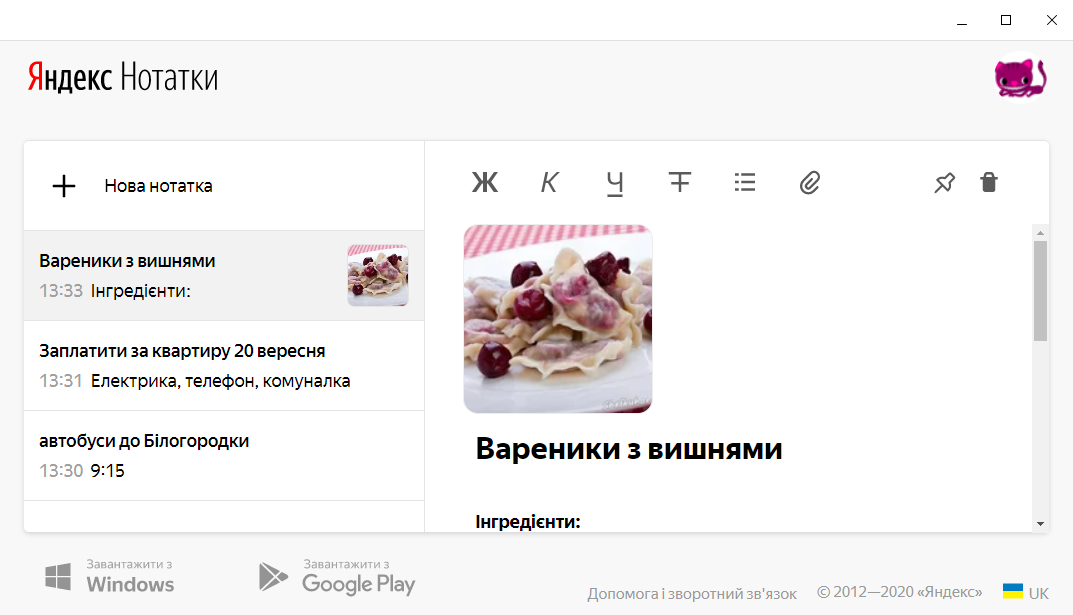Image resolution: width=1073 pixels, height=615 pixels.
Task: Click the Яндекс logo
Action: 69,77
